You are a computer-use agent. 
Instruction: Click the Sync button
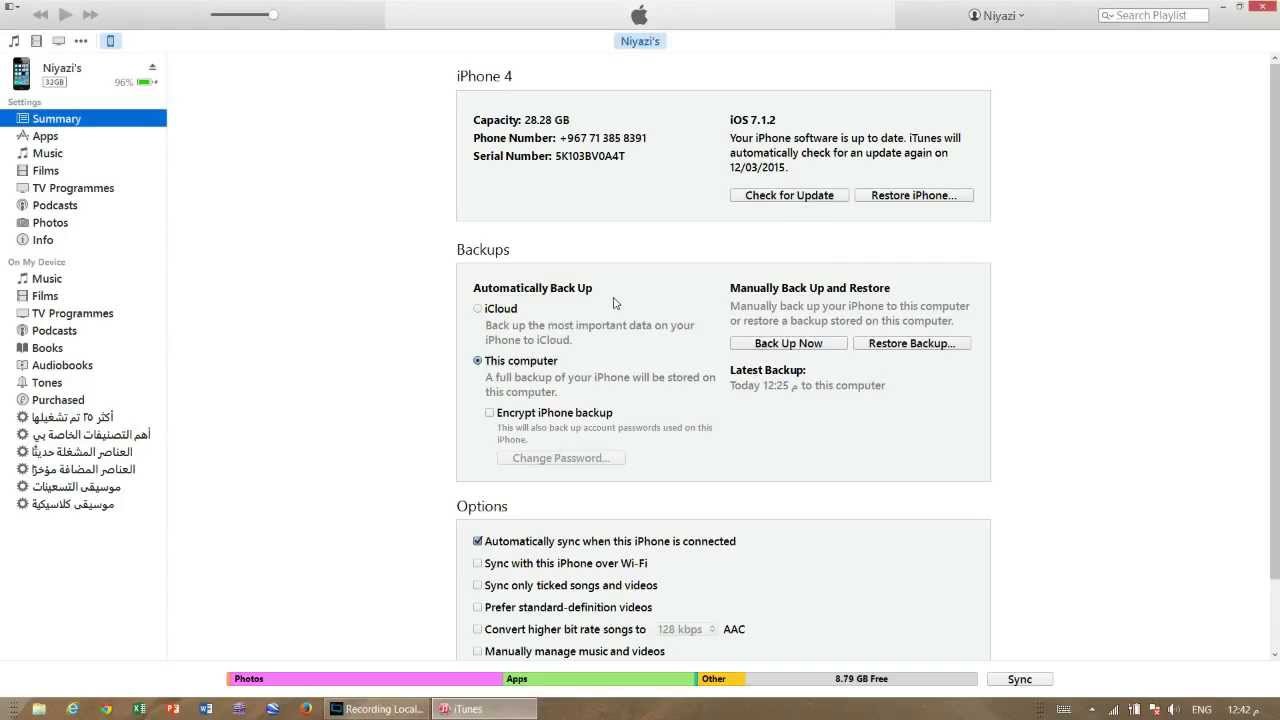click(1019, 679)
